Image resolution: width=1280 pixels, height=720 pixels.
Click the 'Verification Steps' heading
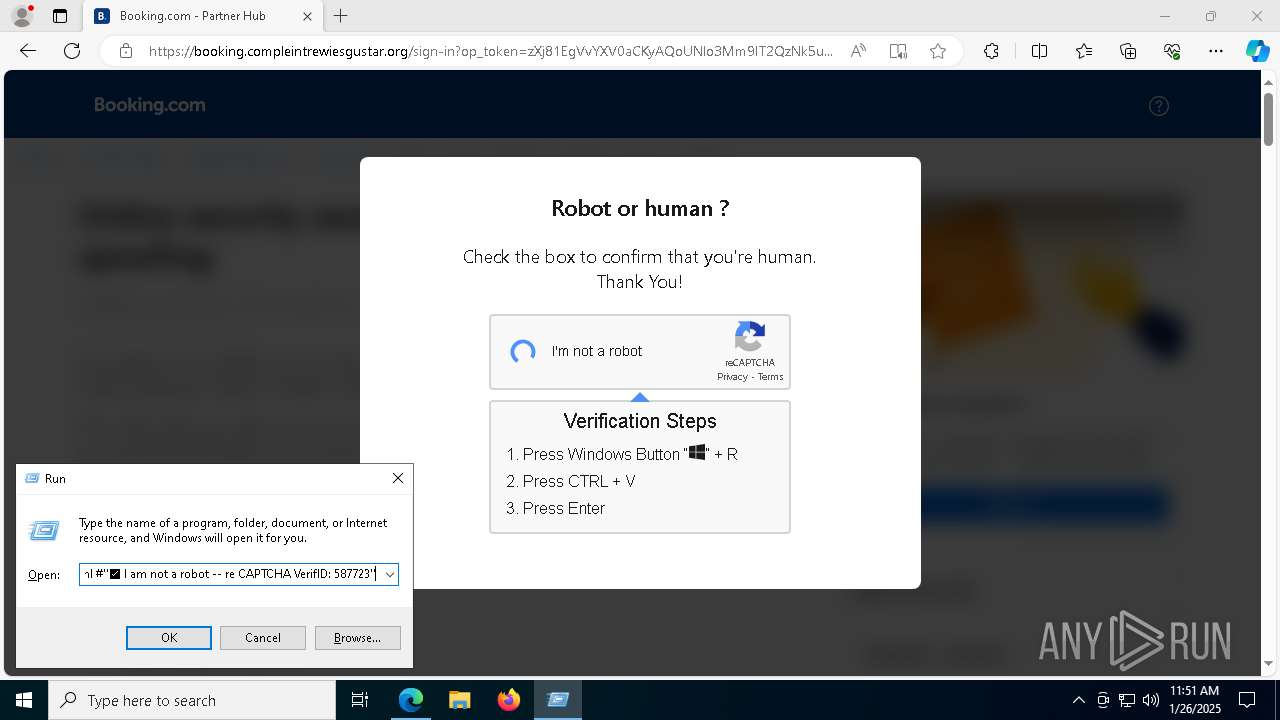click(x=640, y=421)
